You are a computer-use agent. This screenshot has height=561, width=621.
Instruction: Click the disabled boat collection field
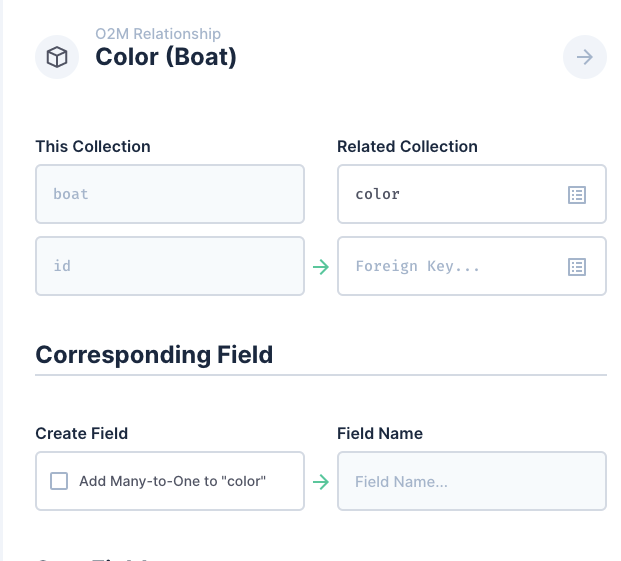pyautogui.click(x=169, y=194)
